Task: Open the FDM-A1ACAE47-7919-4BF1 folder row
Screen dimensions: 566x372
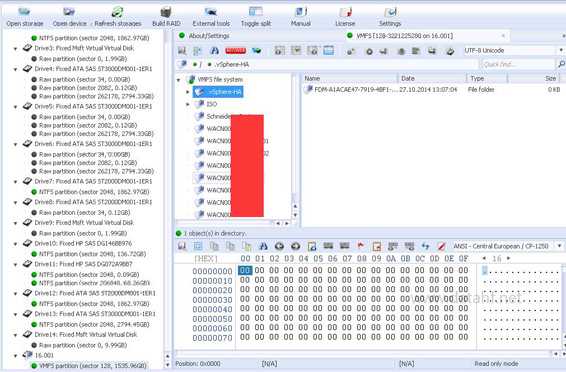Action: pyautogui.click(x=432, y=89)
